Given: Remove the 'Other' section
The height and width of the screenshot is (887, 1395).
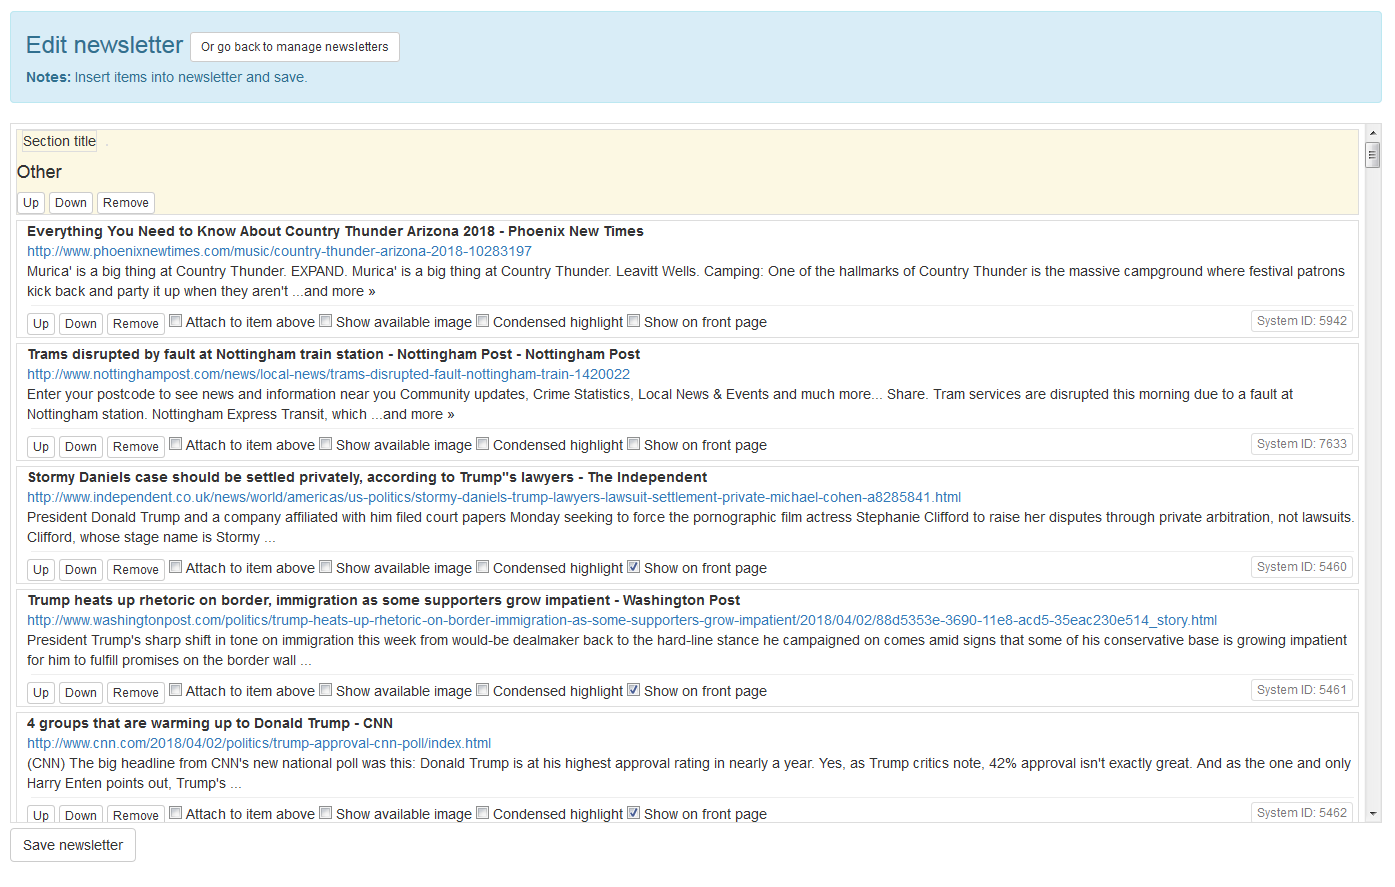Looking at the screenshot, I should (125, 203).
